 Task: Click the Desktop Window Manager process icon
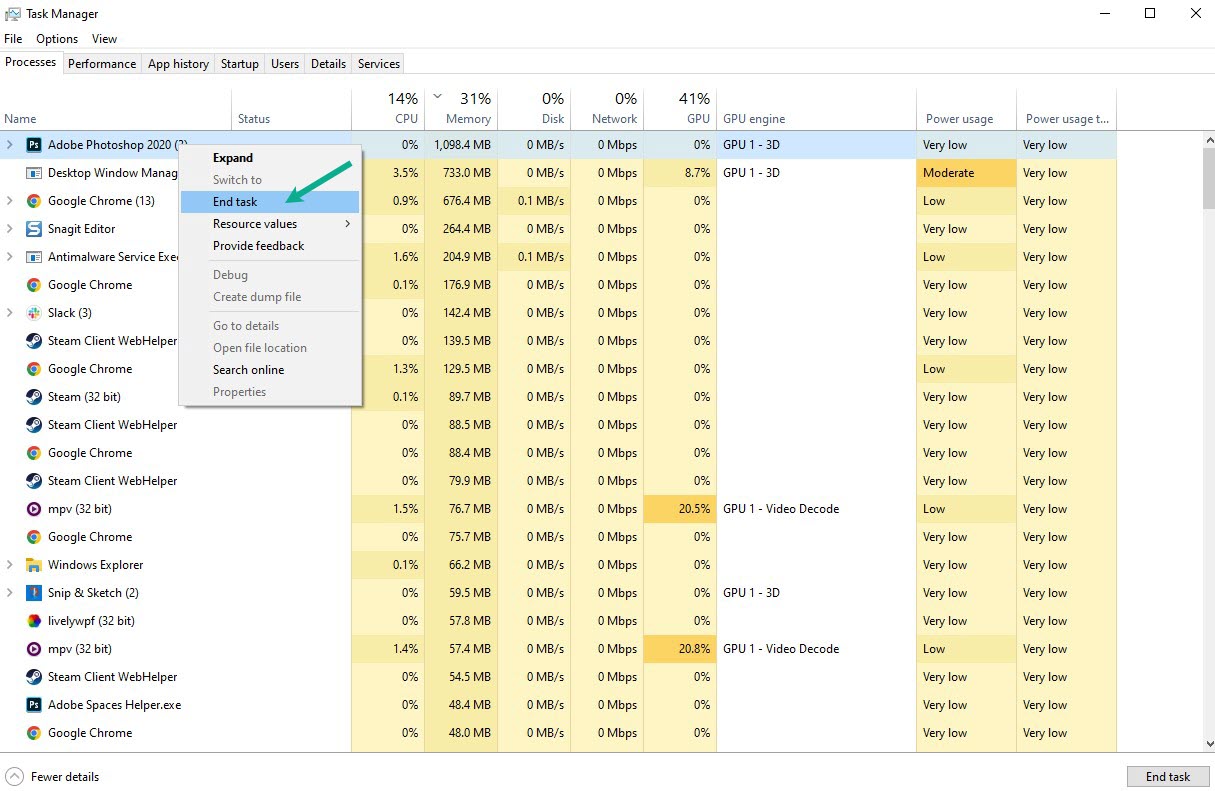click(33, 173)
